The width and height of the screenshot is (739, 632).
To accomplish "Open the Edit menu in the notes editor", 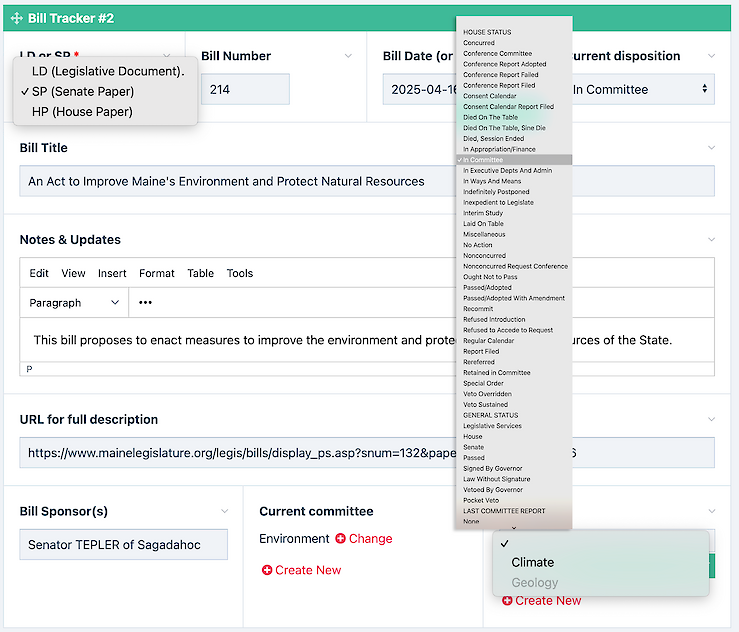I will (39, 273).
